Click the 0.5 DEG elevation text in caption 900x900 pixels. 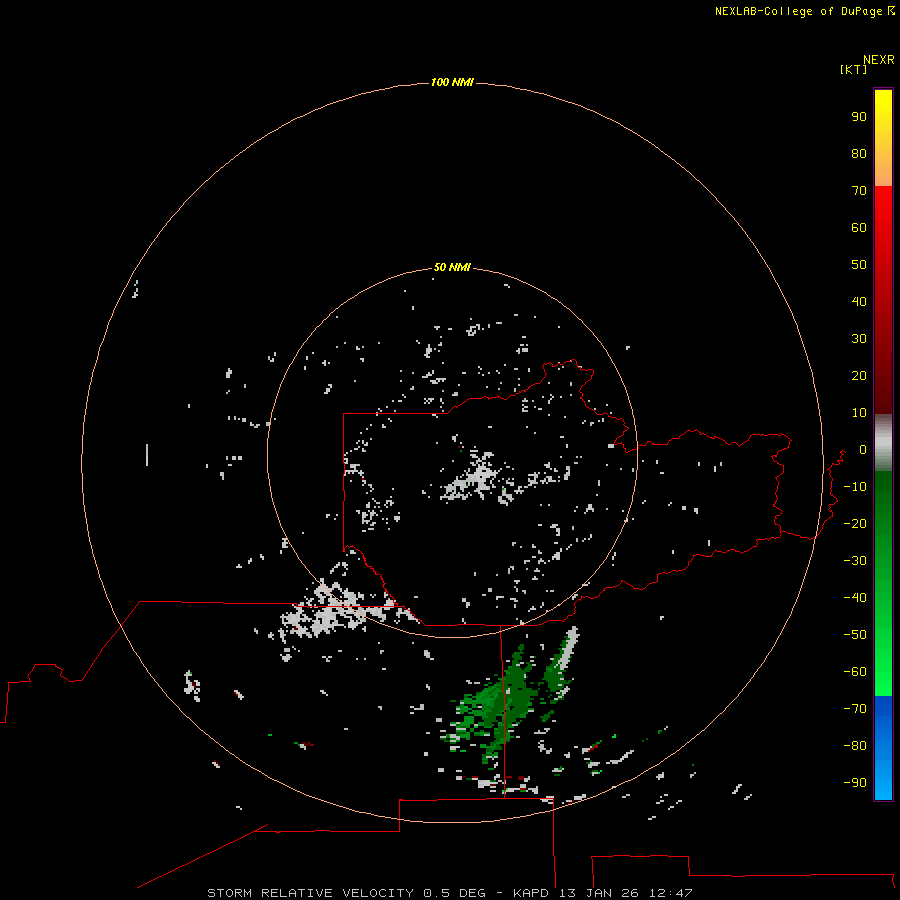coord(455,893)
